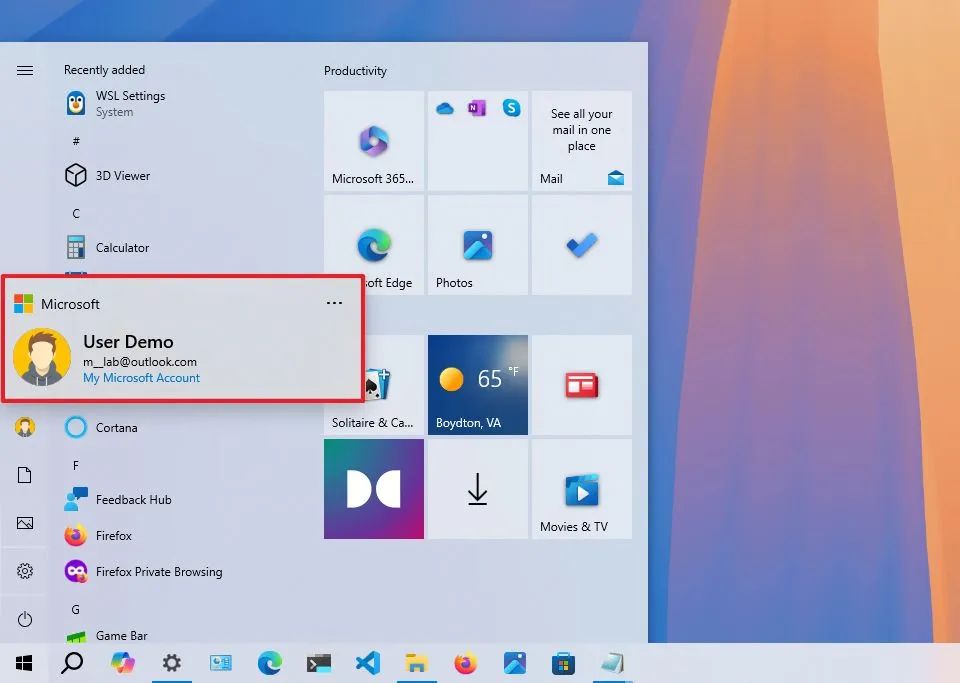This screenshot has height=683, width=960.
Task: Open Visual Studio Code from the taskbar
Action: [368, 663]
